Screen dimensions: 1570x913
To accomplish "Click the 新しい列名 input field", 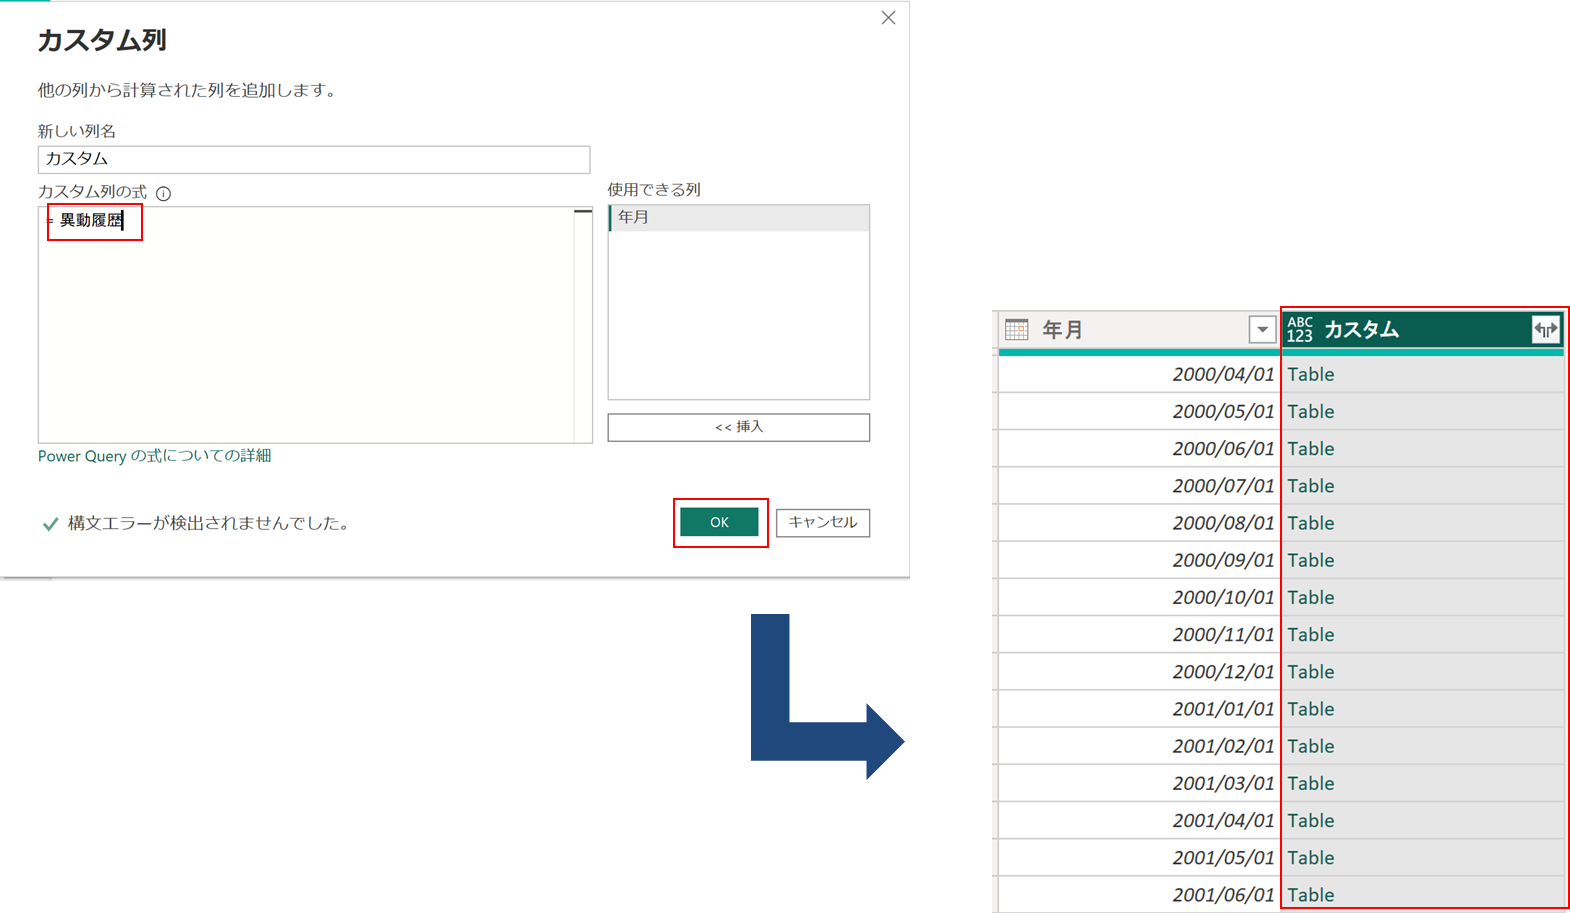I will coord(314,159).
